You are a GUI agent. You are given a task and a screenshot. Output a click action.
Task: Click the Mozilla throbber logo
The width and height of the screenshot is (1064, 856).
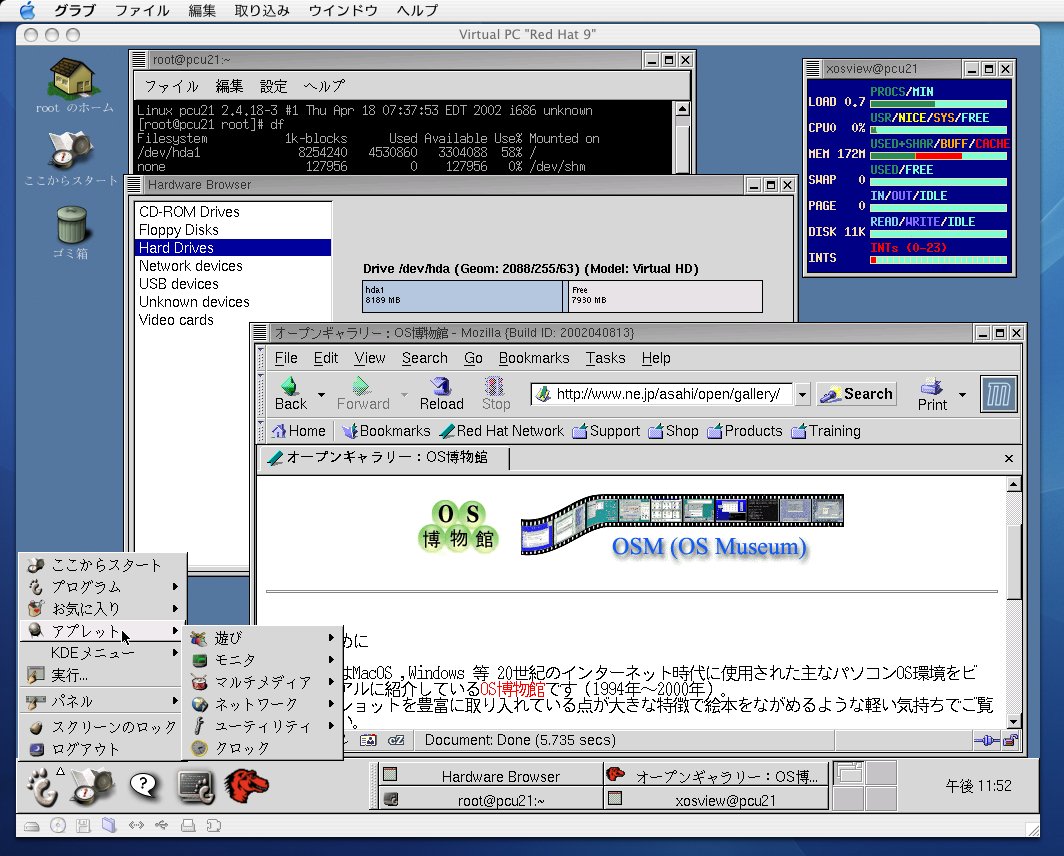pyautogui.click(x=999, y=394)
